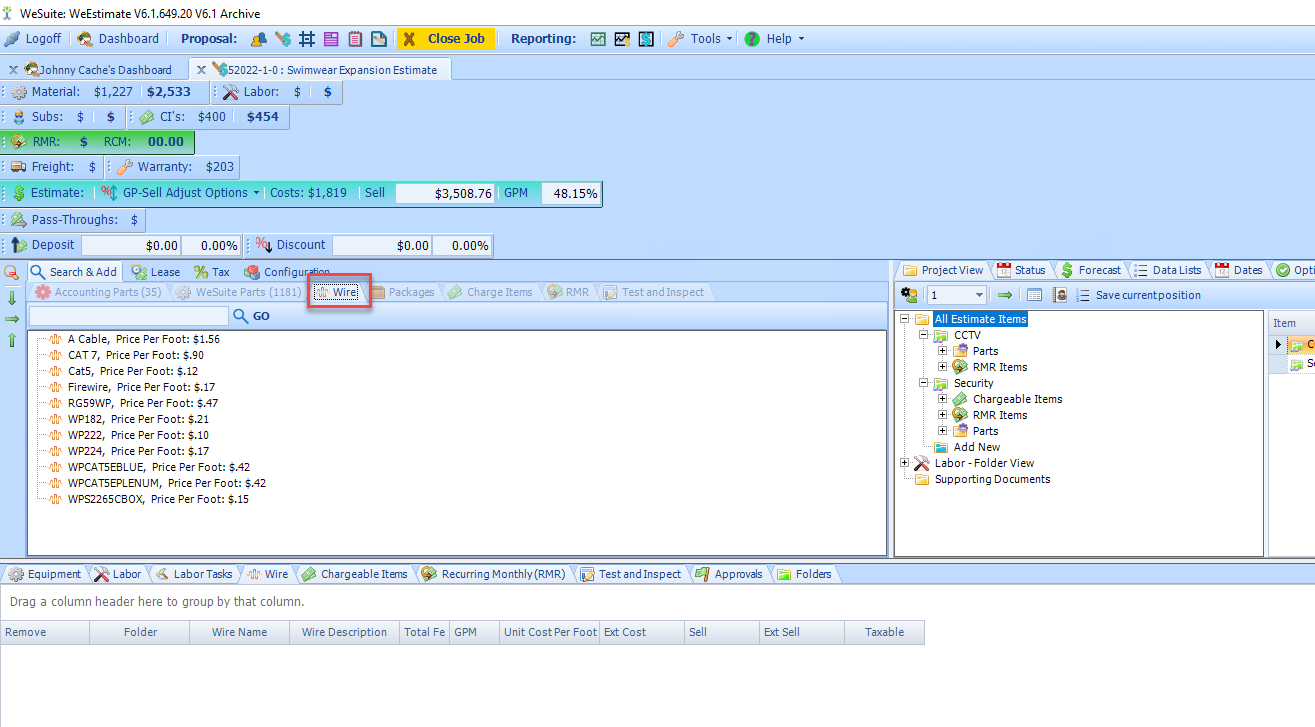
Task: Switch to the Lease tab
Action: (155, 272)
